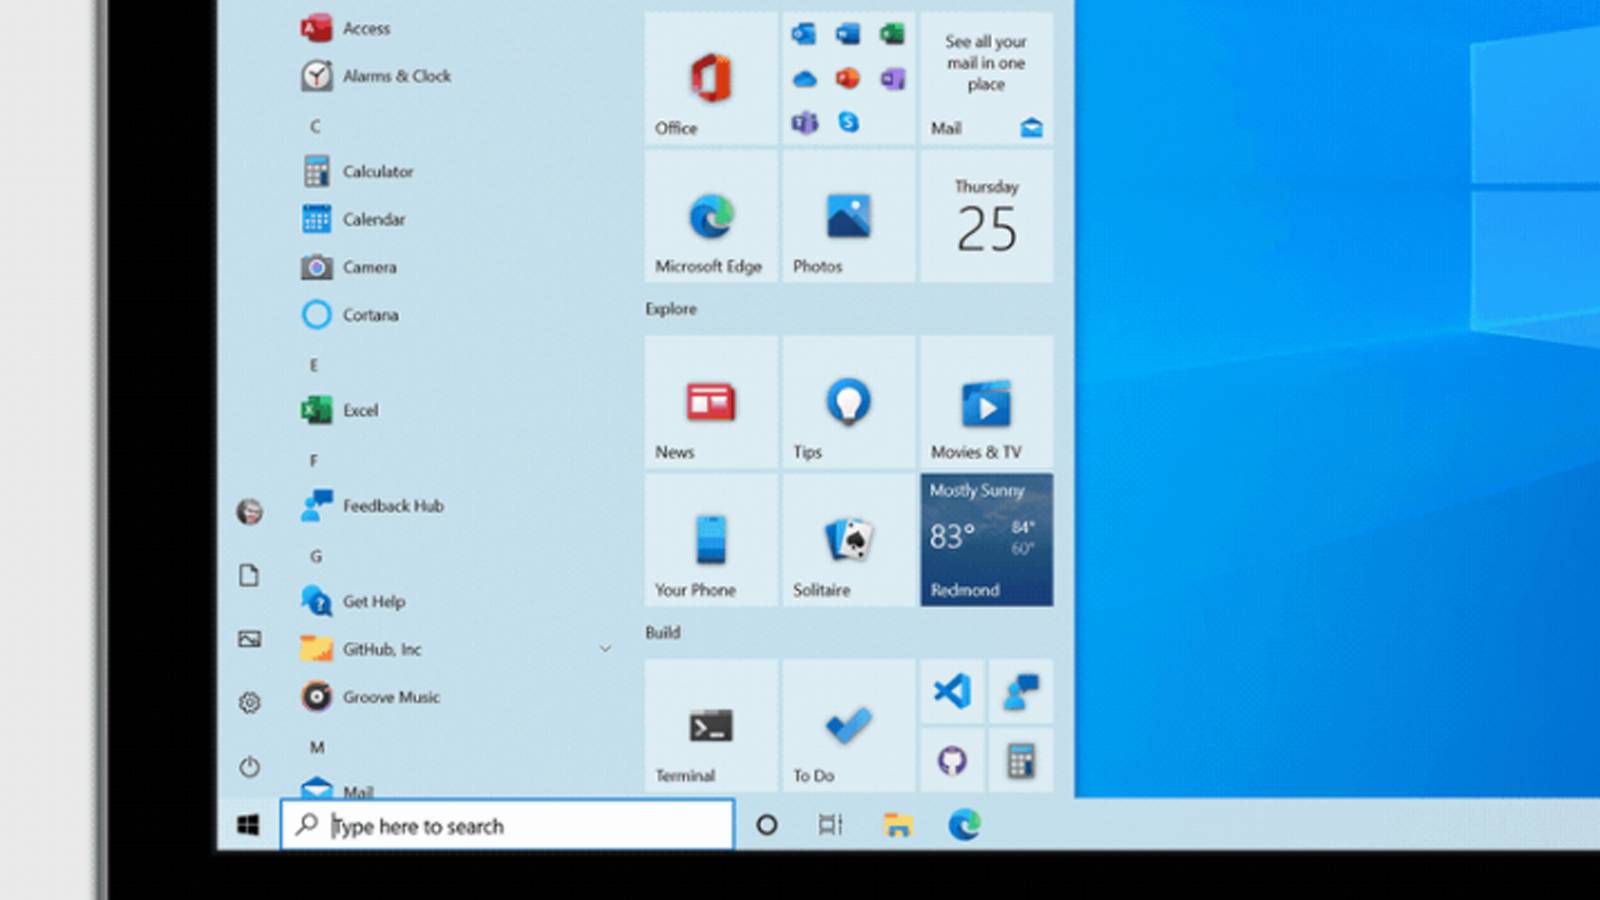Open Settings gear in Start sidebar

click(249, 703)
